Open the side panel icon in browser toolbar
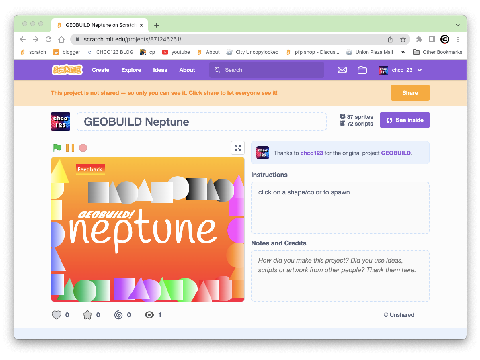This screenshot has width=480, height=360. [x=432, y=39]
